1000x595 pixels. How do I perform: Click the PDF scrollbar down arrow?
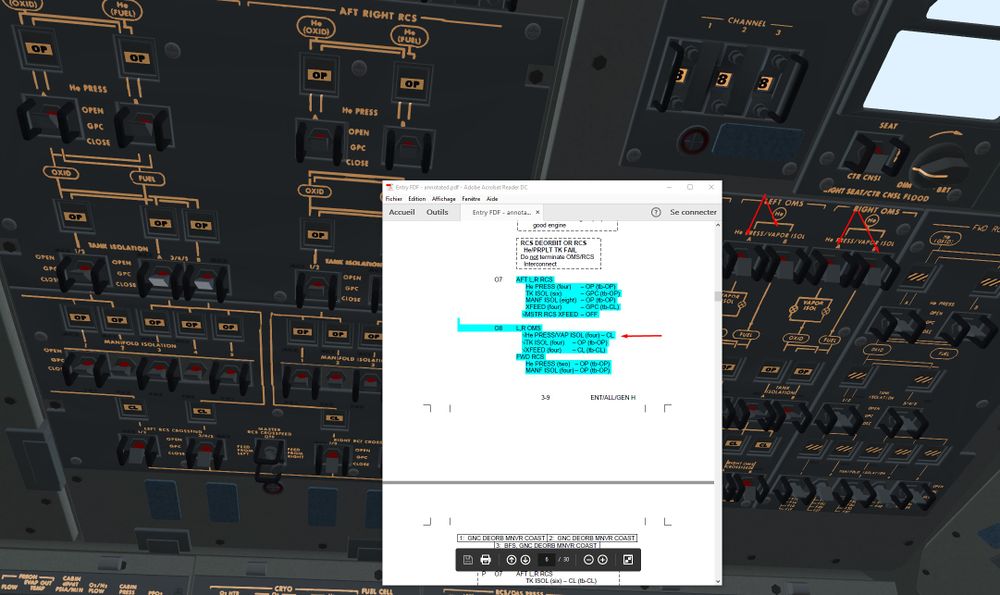(718, 581)
